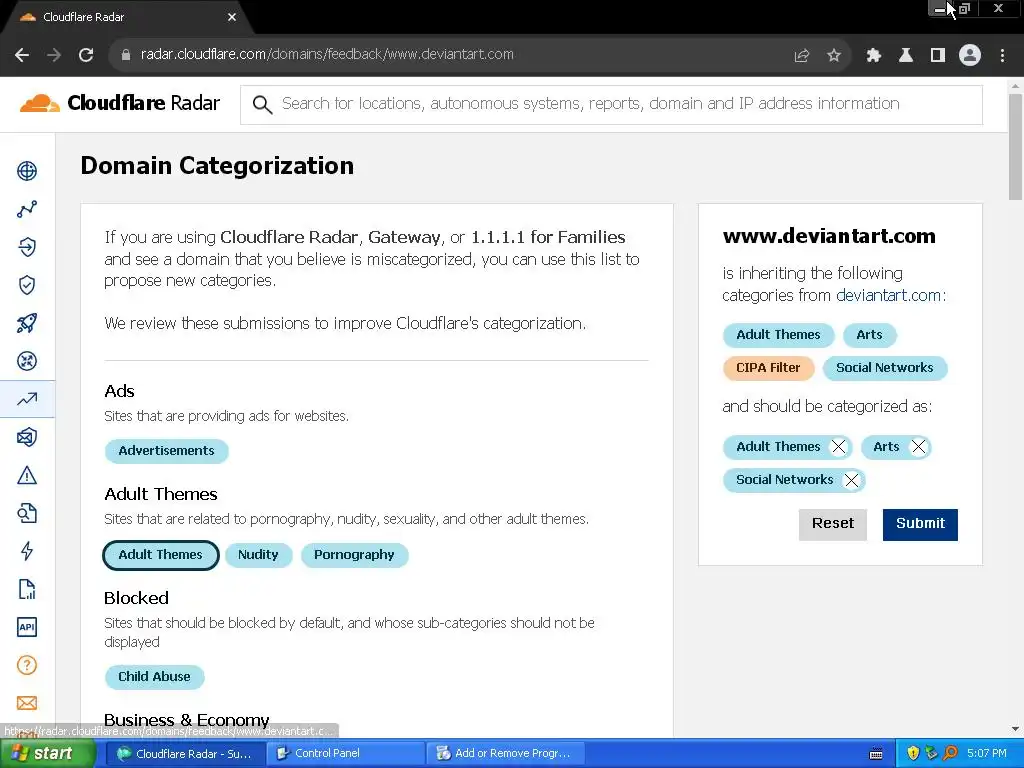Open the trending domains icon in sidebar
Image resolution: width=1024 pixels, height=768 pixels.
[x=27, y=399]
